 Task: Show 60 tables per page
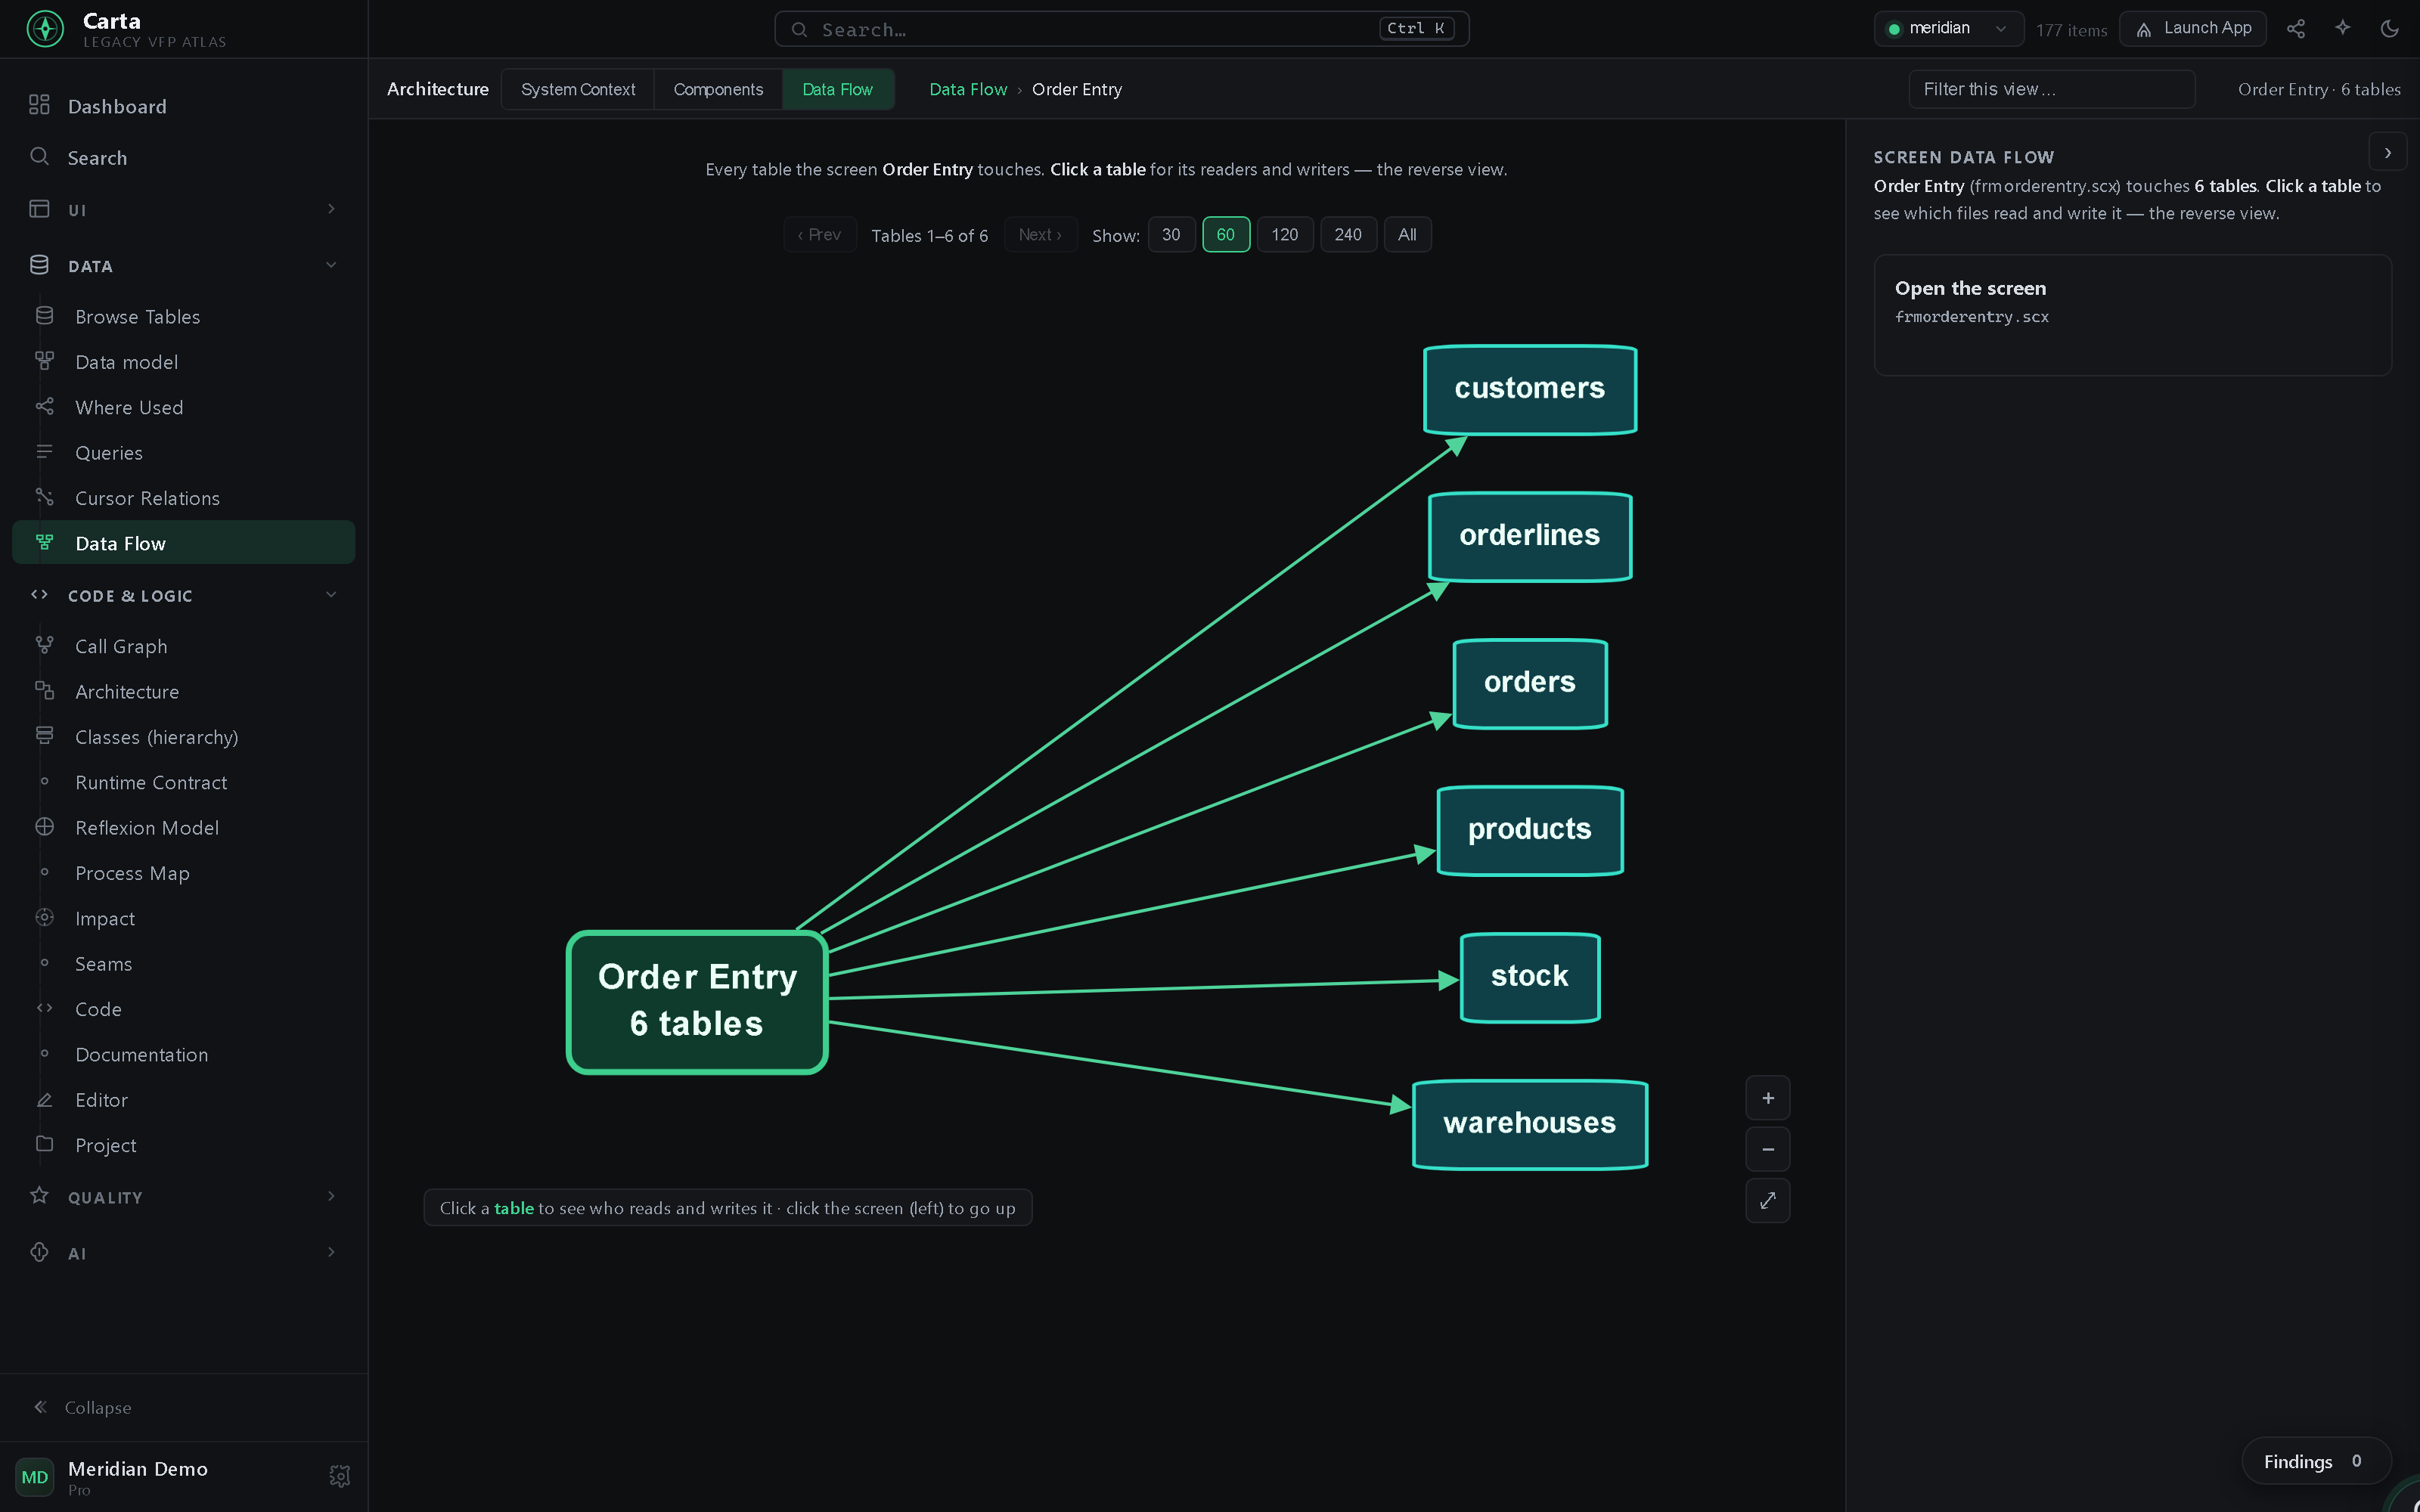pos(1225,235)
